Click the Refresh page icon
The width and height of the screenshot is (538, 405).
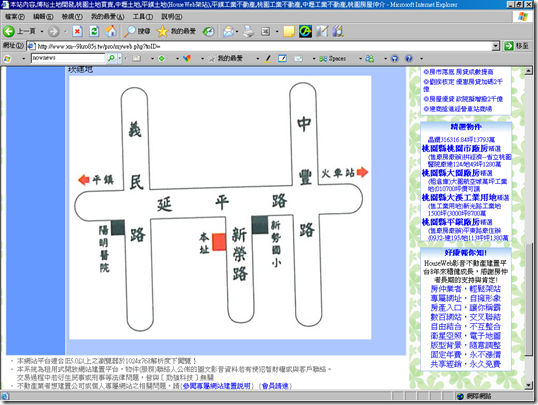point(94,31)
